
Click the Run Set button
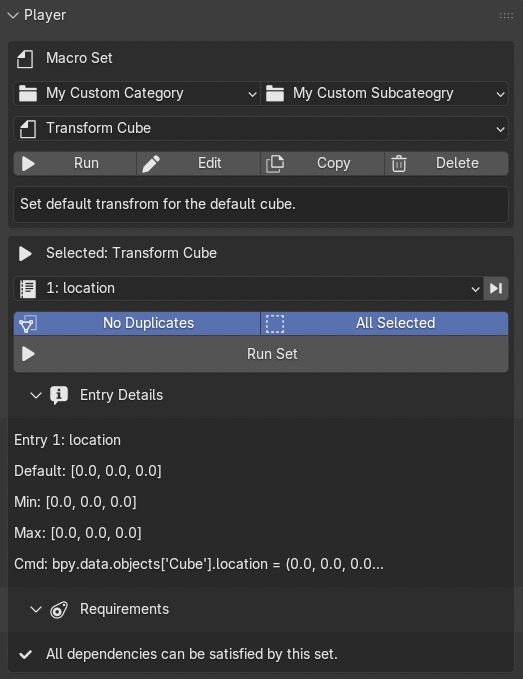click(x=261, y=354)
